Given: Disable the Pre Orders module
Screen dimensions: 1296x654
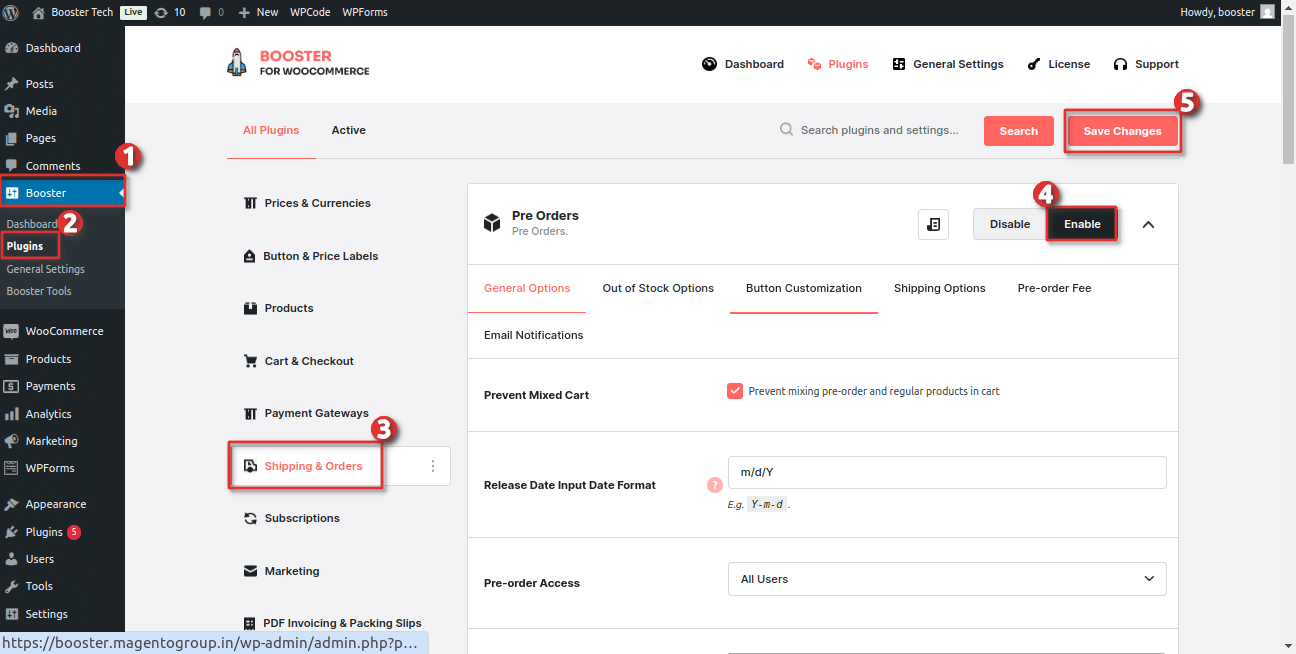Looking at the screenshot, I should [1009, 224].
